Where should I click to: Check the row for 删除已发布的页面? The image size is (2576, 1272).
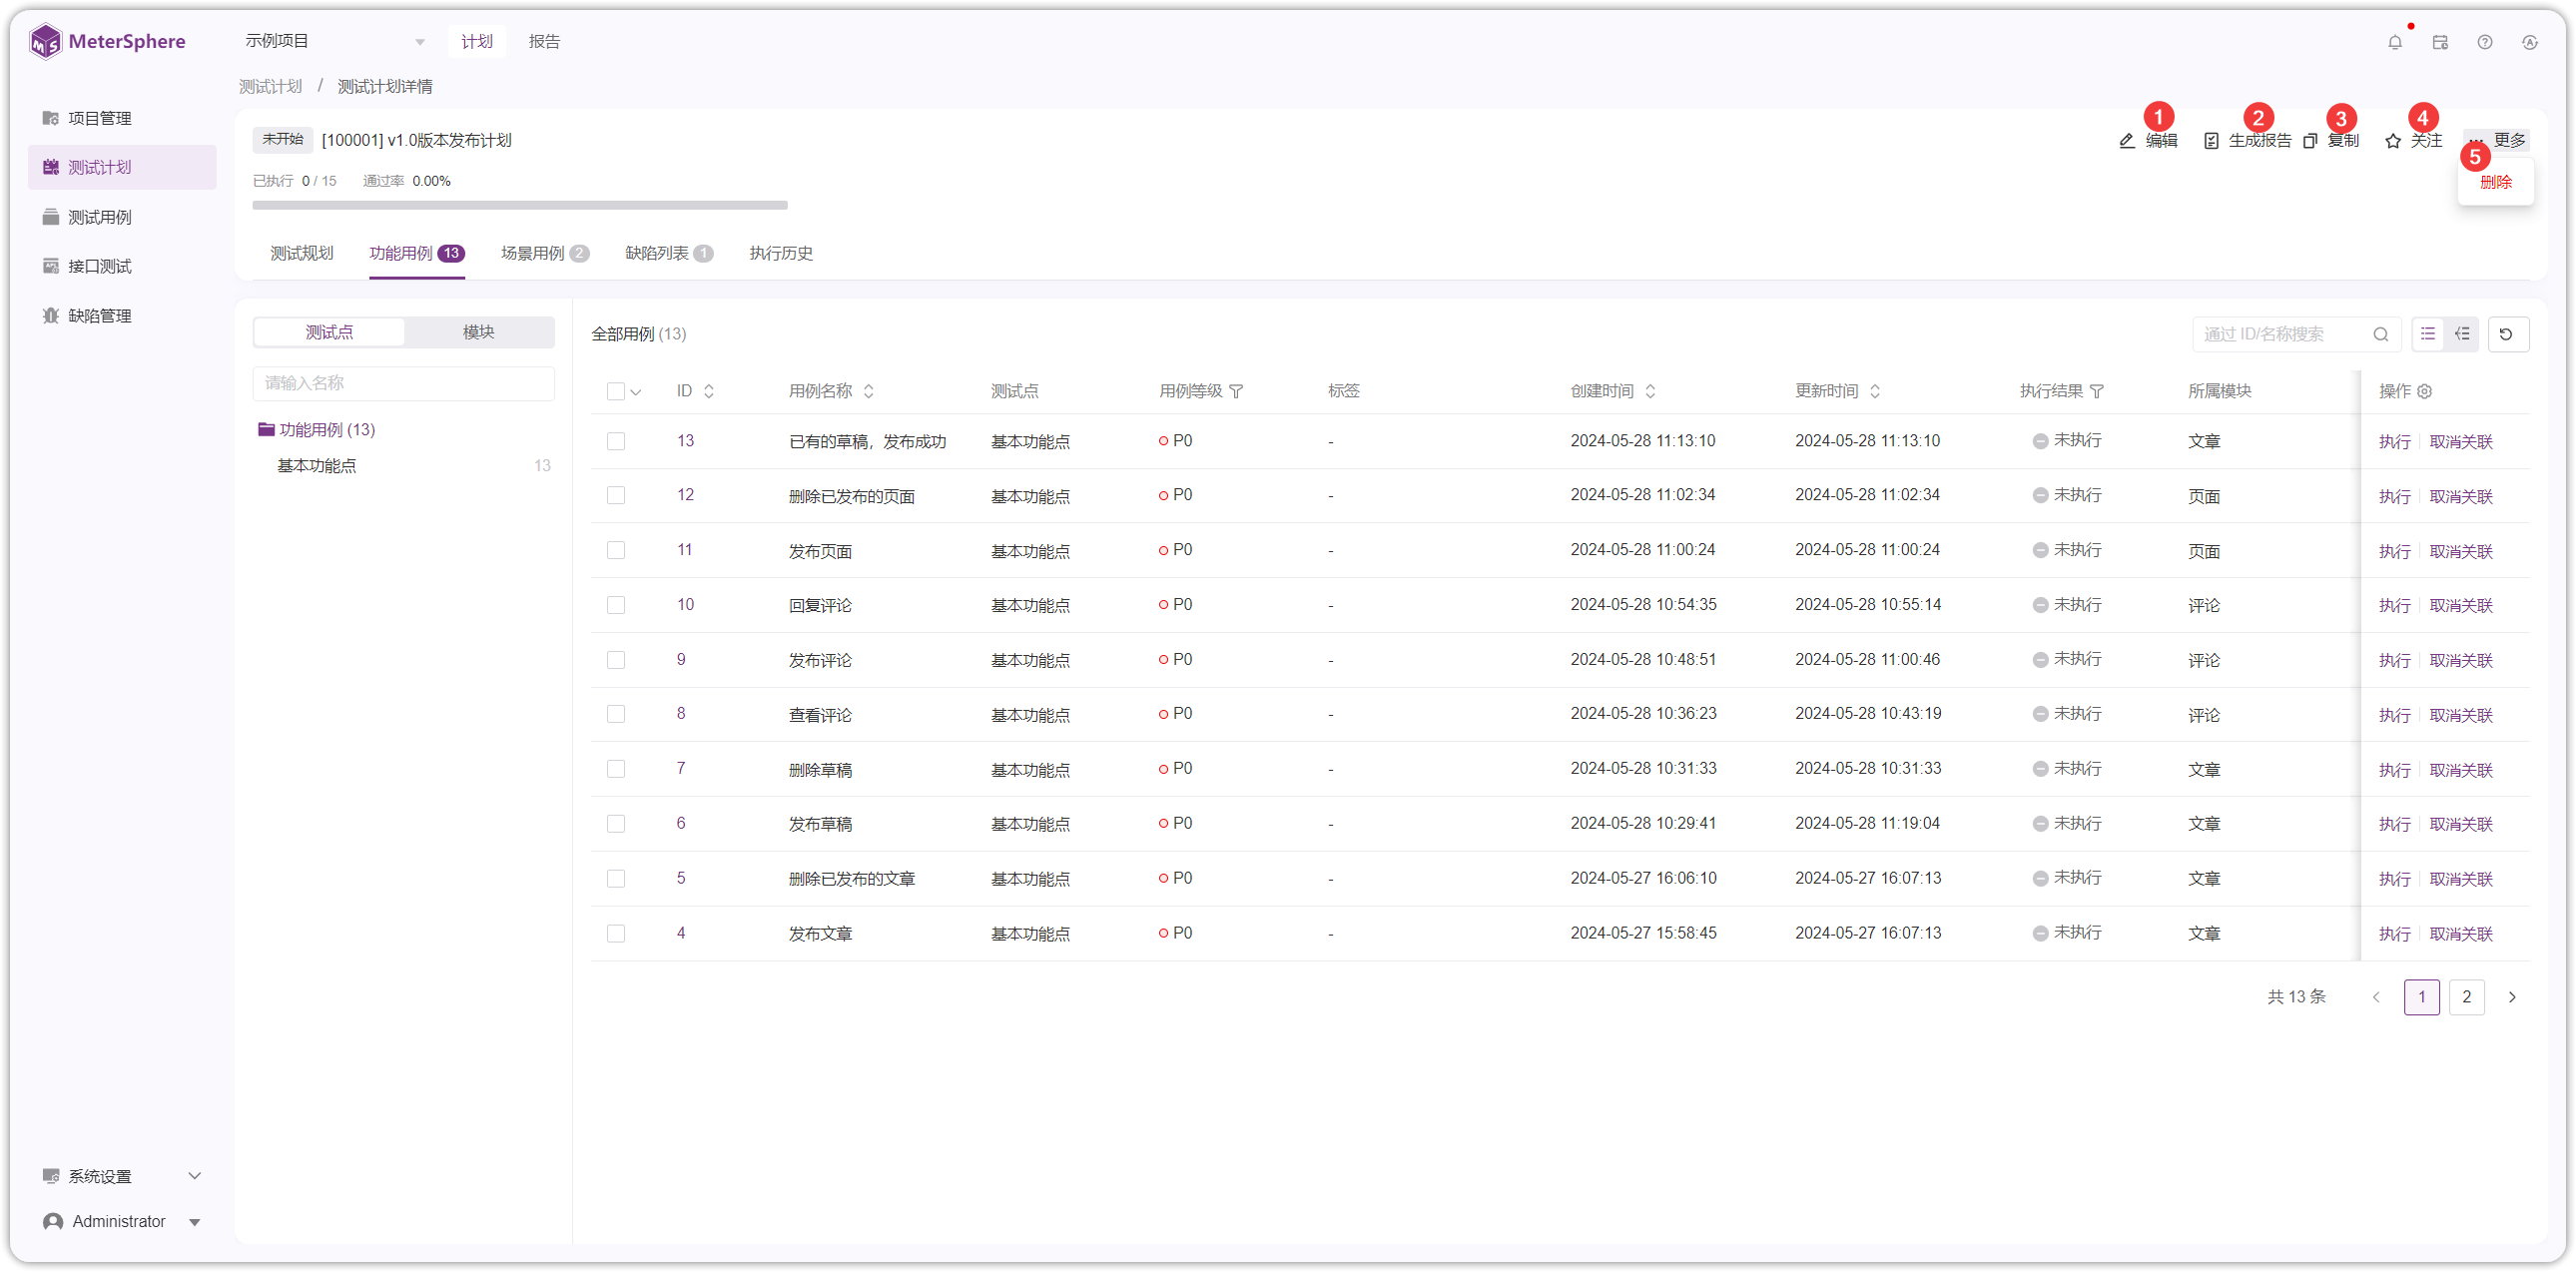click(x=616, y=496)
